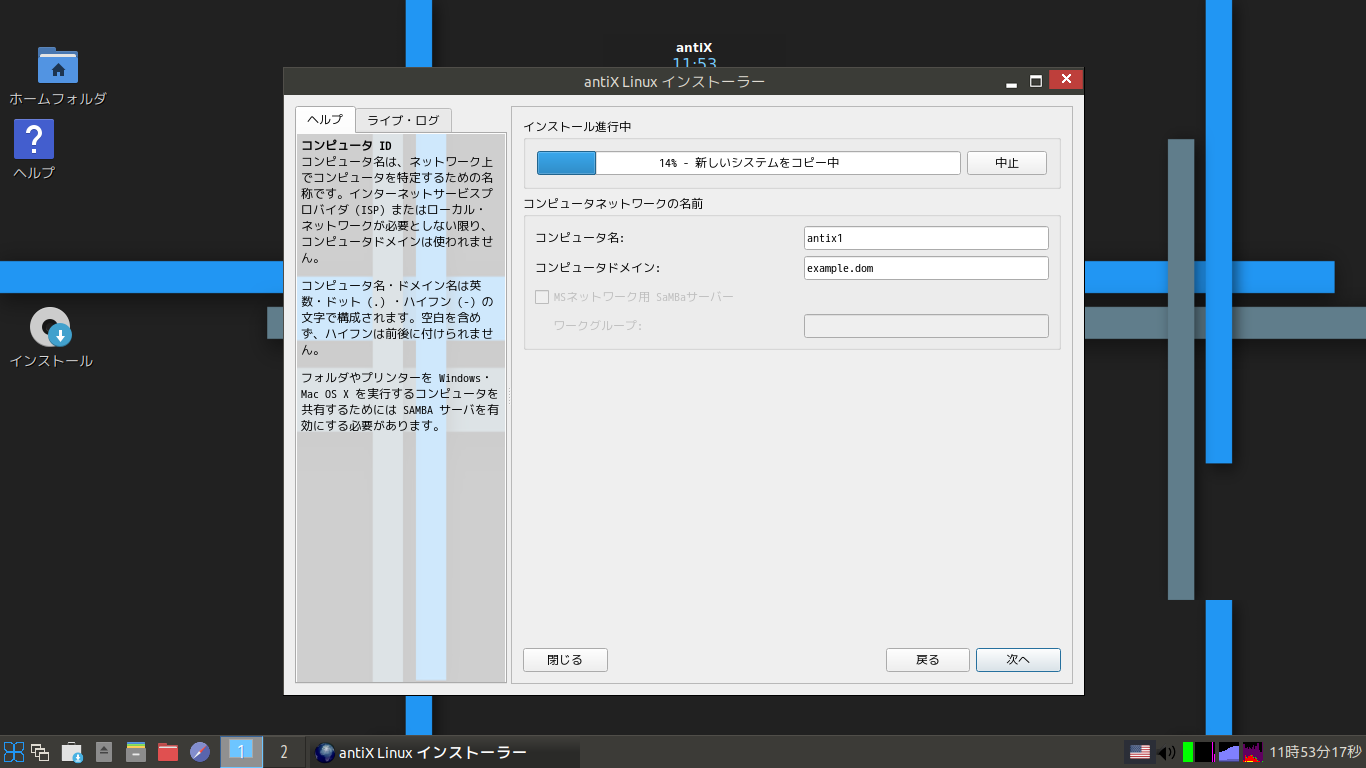Click the show-desktop windows icon on taskbar
The image size is (1366, 768).
click(x=41, y=752)
